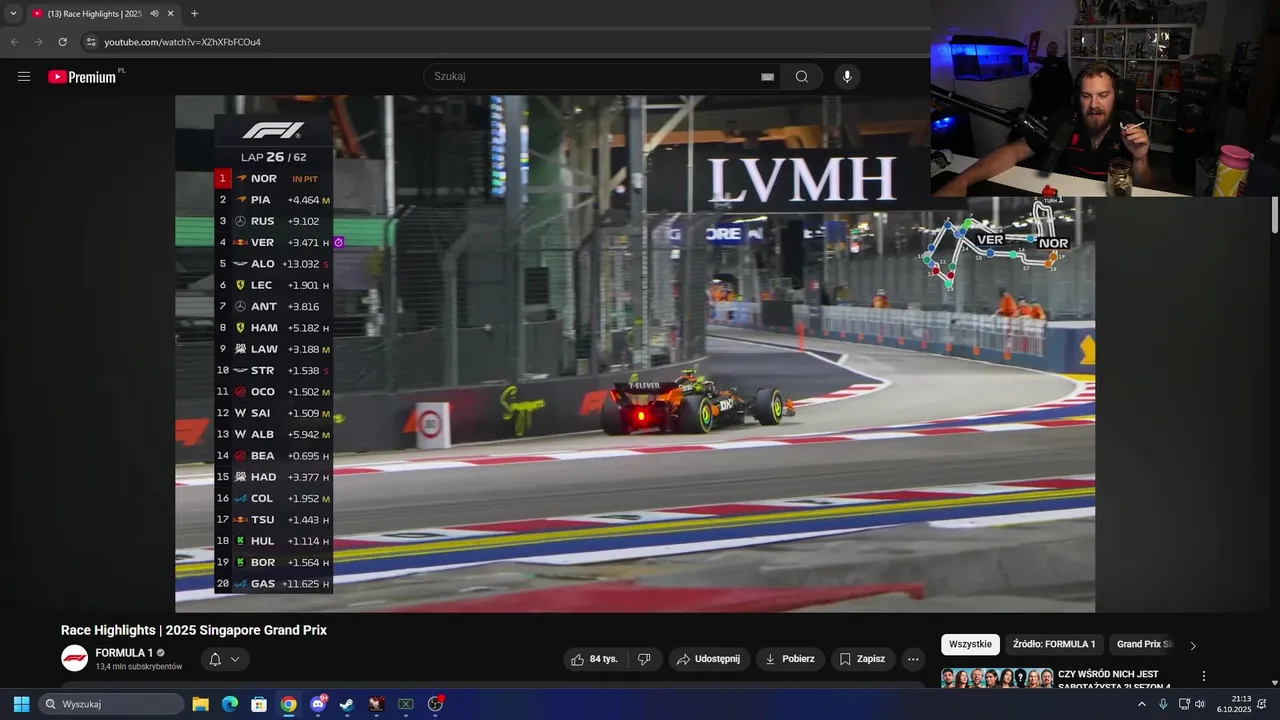Open Microsoft Store from taskbar
Image resolution: width=1280 pixels, height=720 pixels.
(259, 704)
